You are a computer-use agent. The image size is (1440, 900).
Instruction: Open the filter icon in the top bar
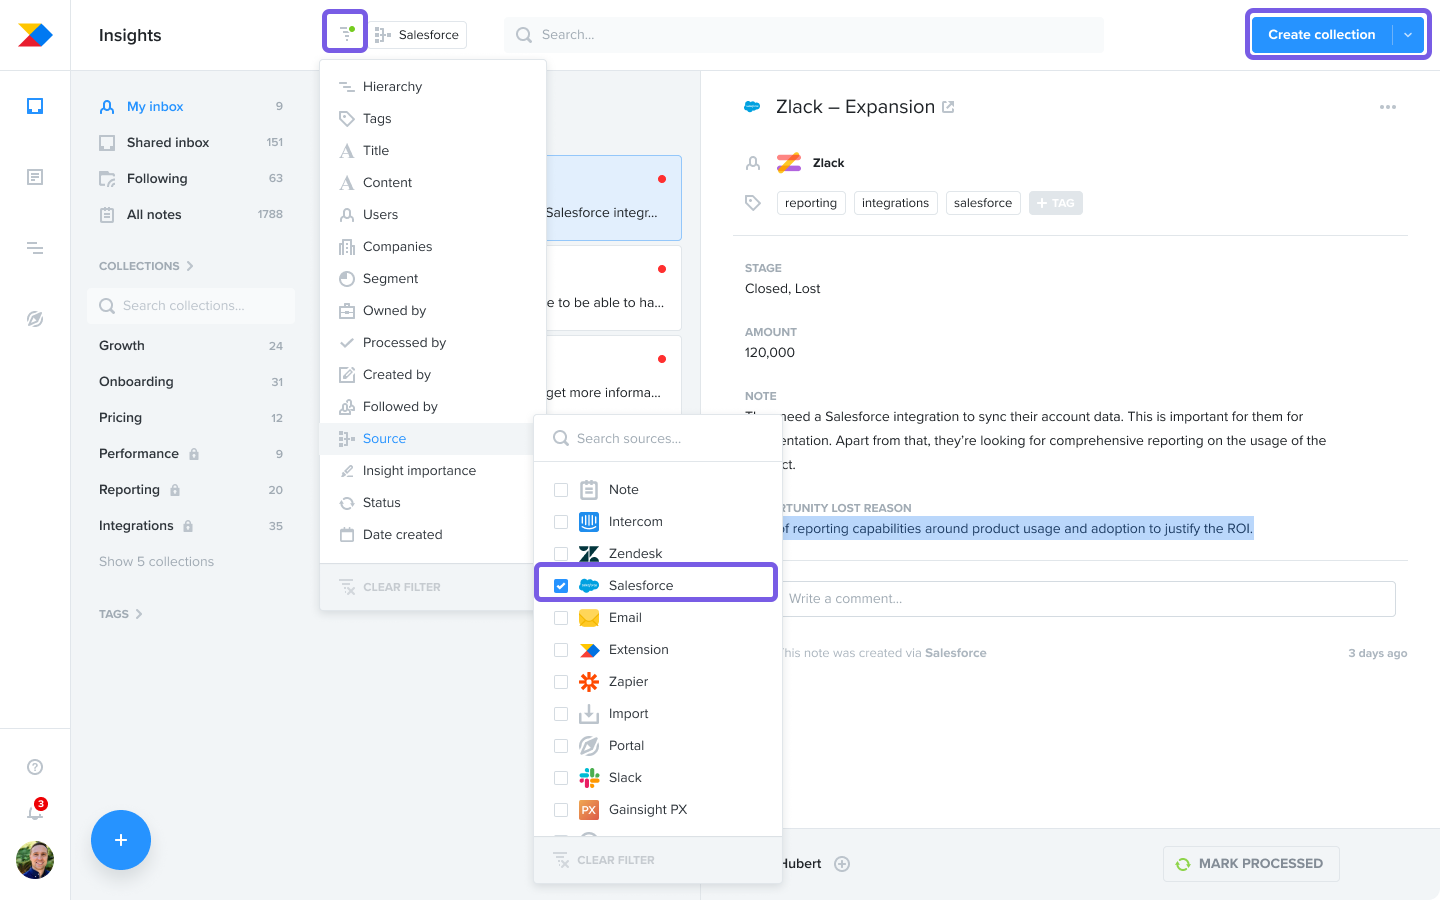(346, 33)
